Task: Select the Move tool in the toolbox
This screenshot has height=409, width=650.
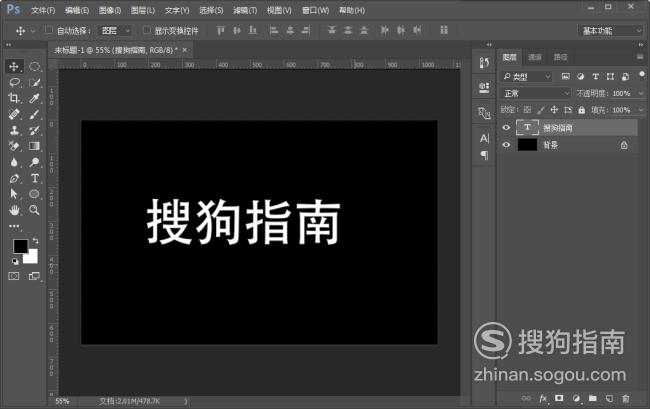Action: 14,66
